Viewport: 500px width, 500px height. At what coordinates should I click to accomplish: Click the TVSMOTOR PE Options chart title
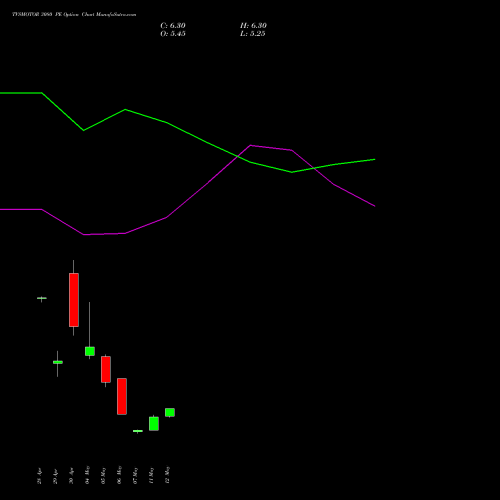coord(74,15)
